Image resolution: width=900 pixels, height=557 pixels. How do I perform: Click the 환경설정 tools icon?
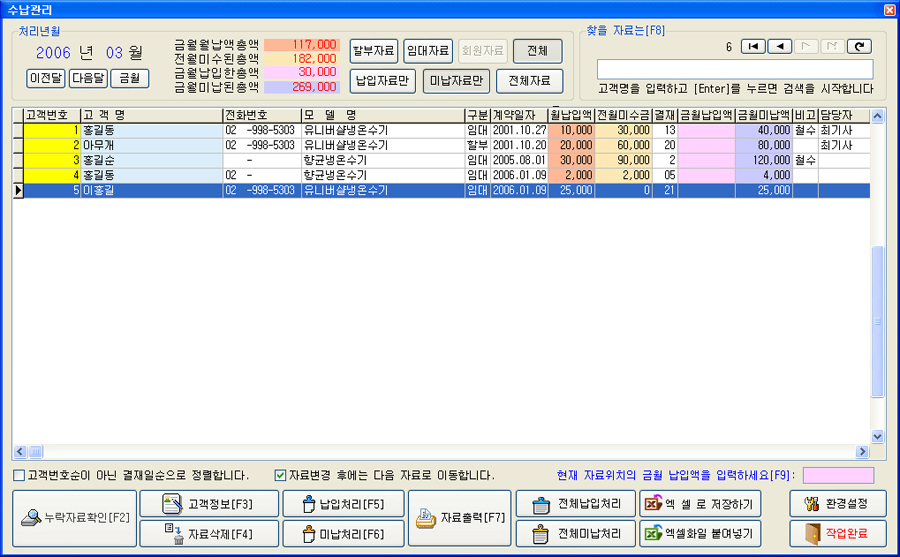(812, 504)
